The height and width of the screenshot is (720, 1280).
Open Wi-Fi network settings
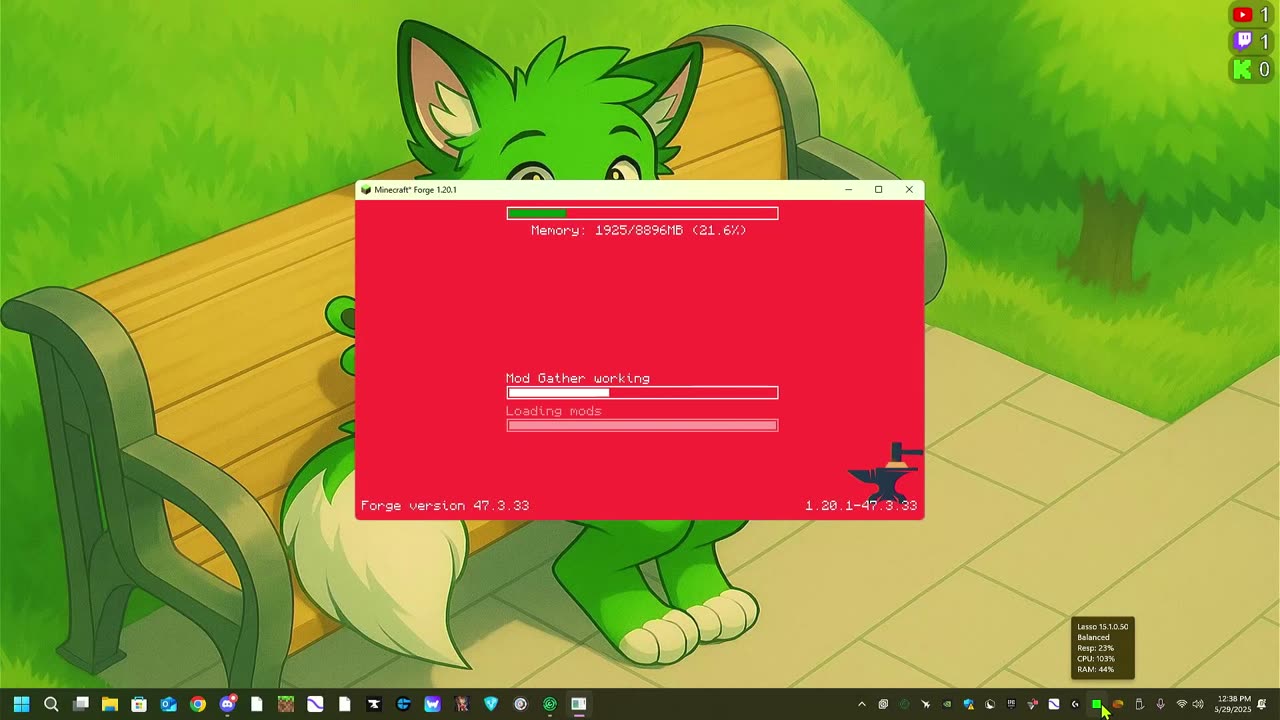1182,704
